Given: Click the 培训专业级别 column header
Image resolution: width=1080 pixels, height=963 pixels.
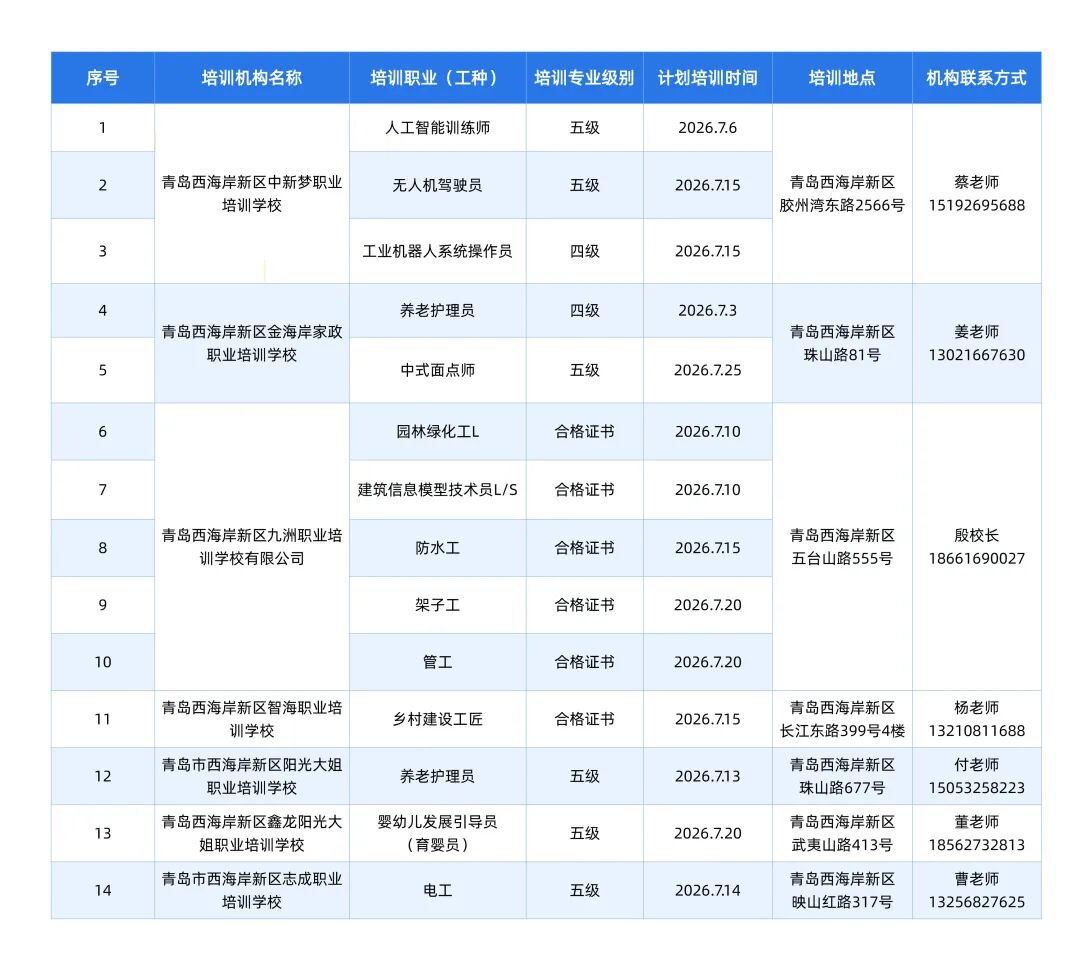Looking at the screenshot, I should point(585,78).
